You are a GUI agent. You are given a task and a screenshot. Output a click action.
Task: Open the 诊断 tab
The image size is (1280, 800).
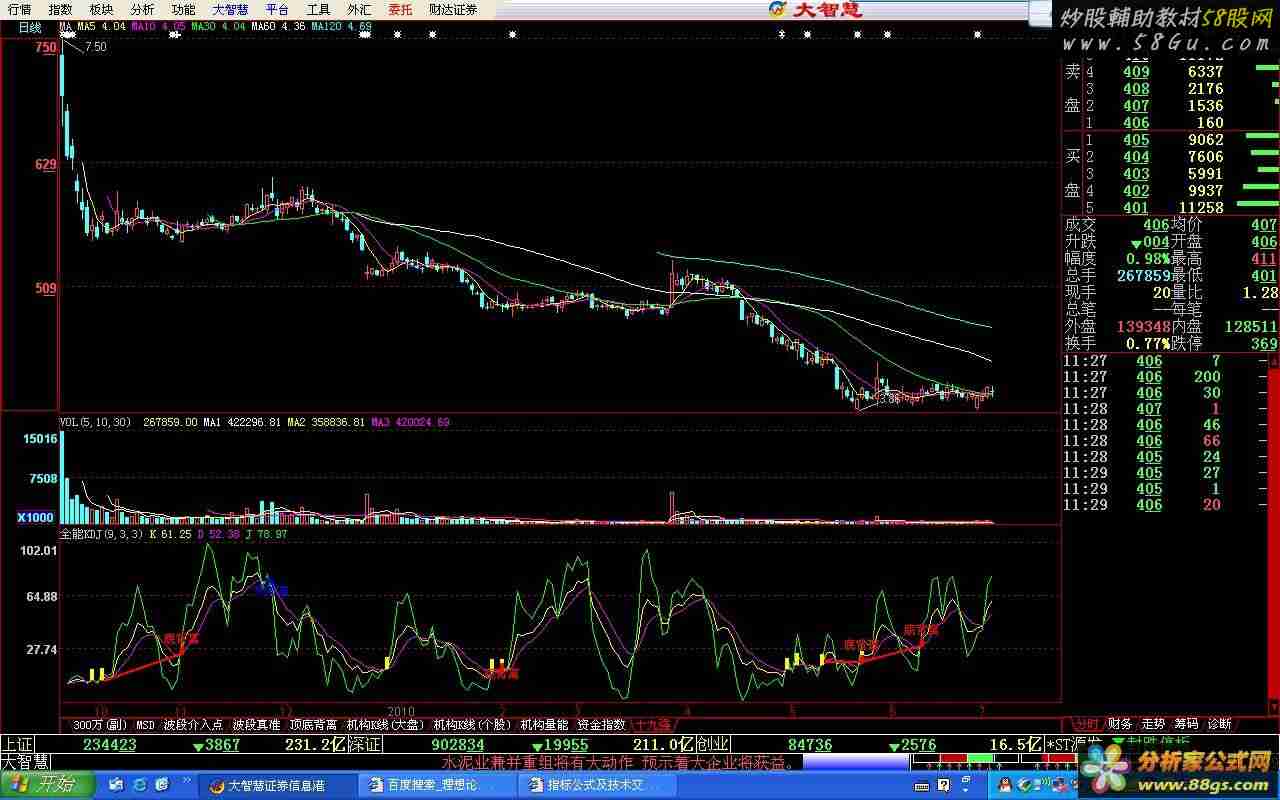point(1219,724)
